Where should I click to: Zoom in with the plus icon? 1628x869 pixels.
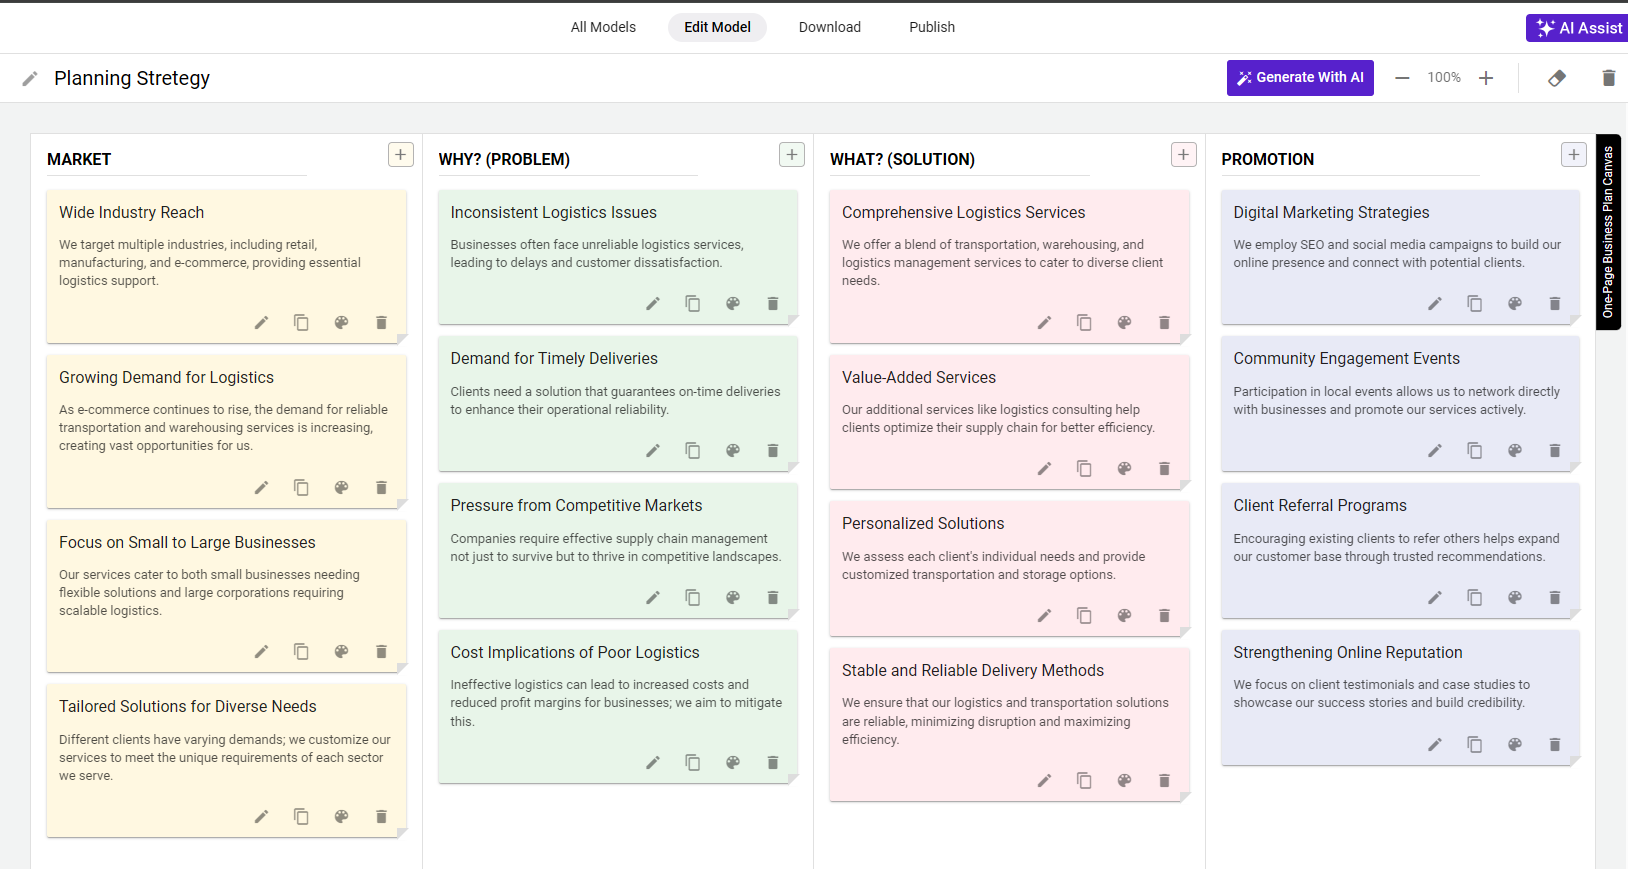[x=1486, y=78]
